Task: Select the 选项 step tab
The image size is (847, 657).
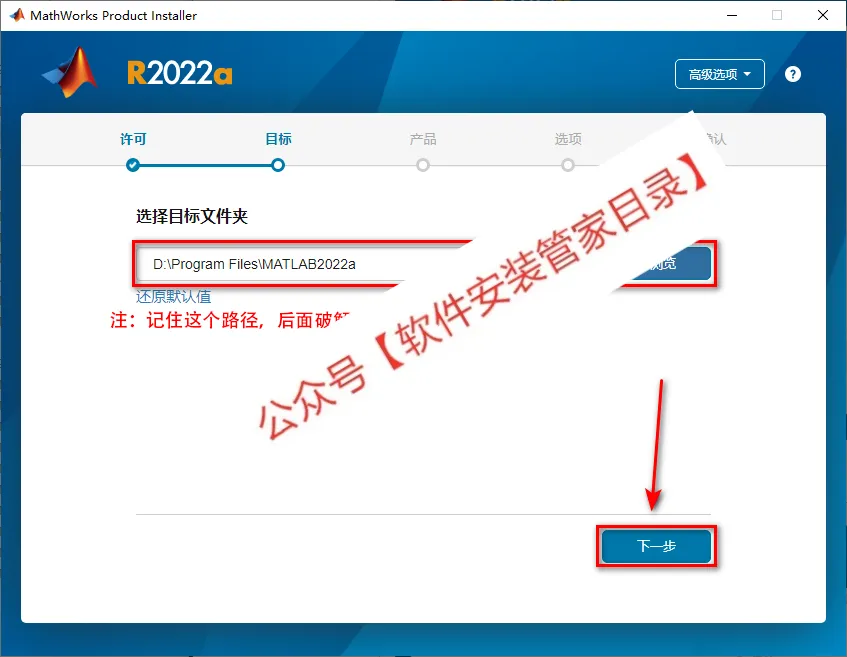Action: tap(568, 139)
